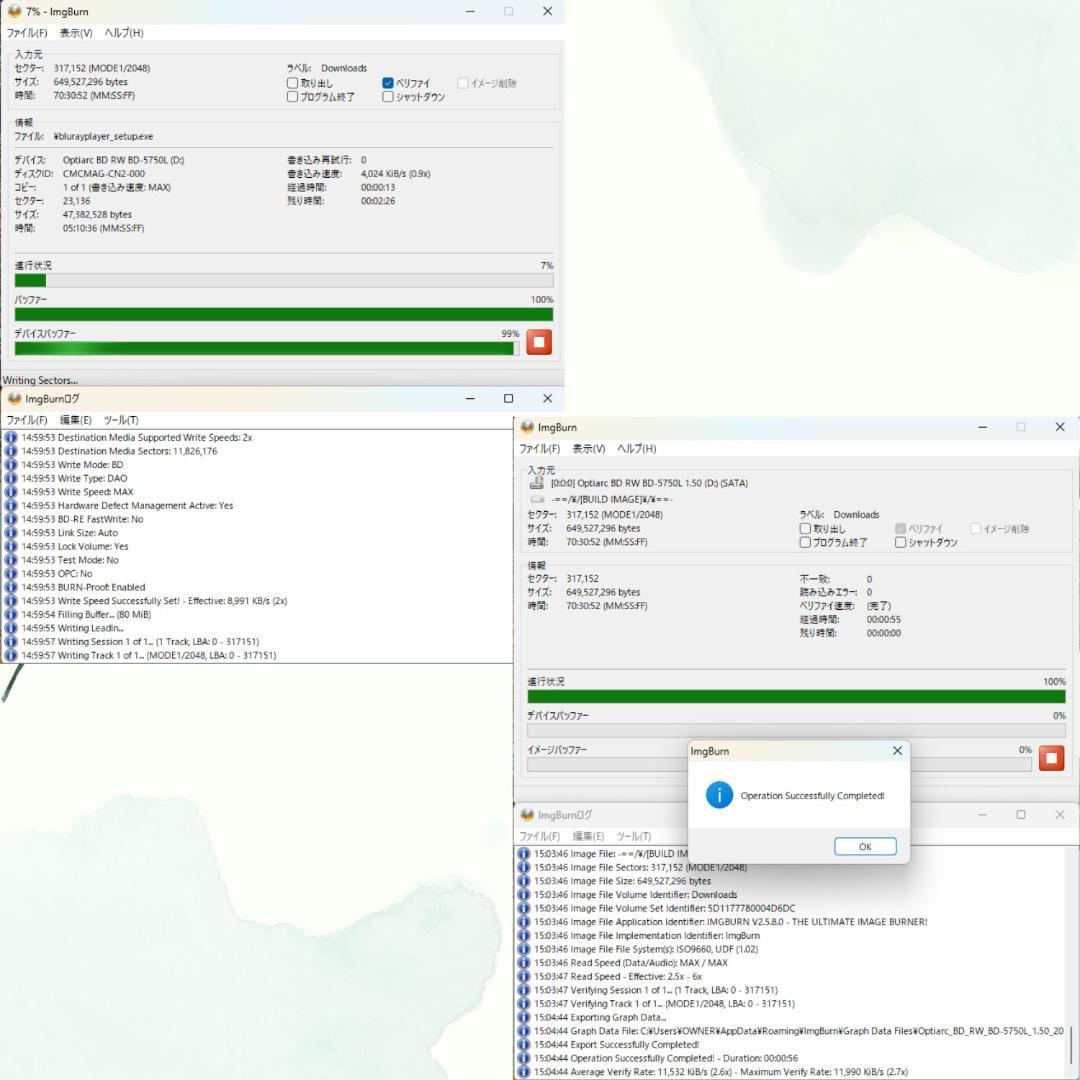Open 表示(V) menu in verify ImgBurn window
This screenshot has height=1080, width=1080.
[x=589, y=448]
